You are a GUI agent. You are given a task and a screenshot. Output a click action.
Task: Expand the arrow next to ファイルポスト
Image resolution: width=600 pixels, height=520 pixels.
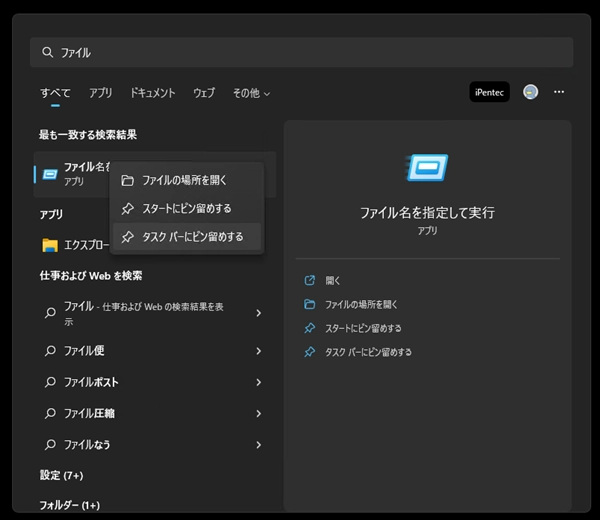pos(259,382)
